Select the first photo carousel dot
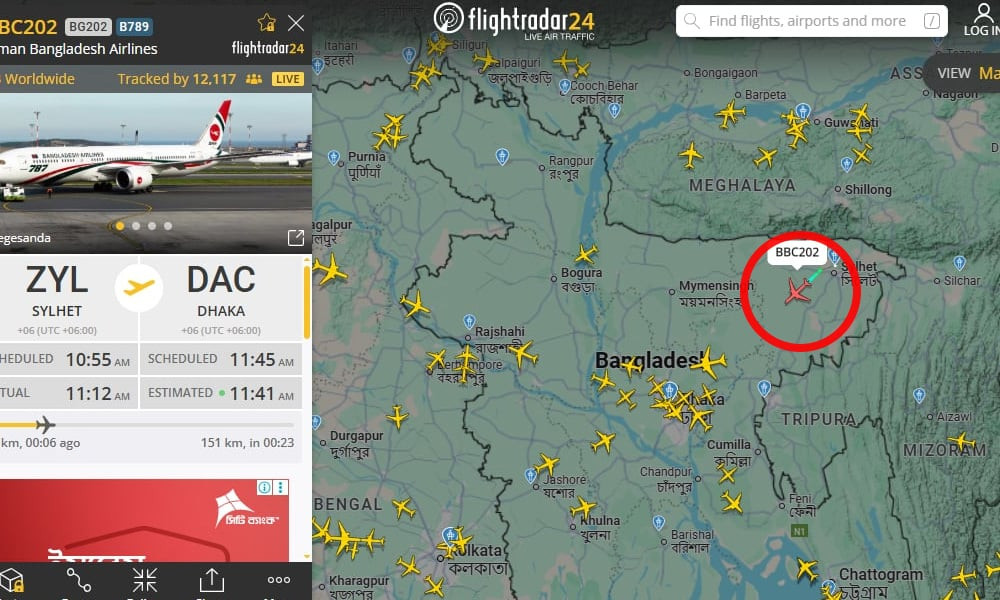The width and height of the screenshot is (1000, 600). click(x=120, y=226)
